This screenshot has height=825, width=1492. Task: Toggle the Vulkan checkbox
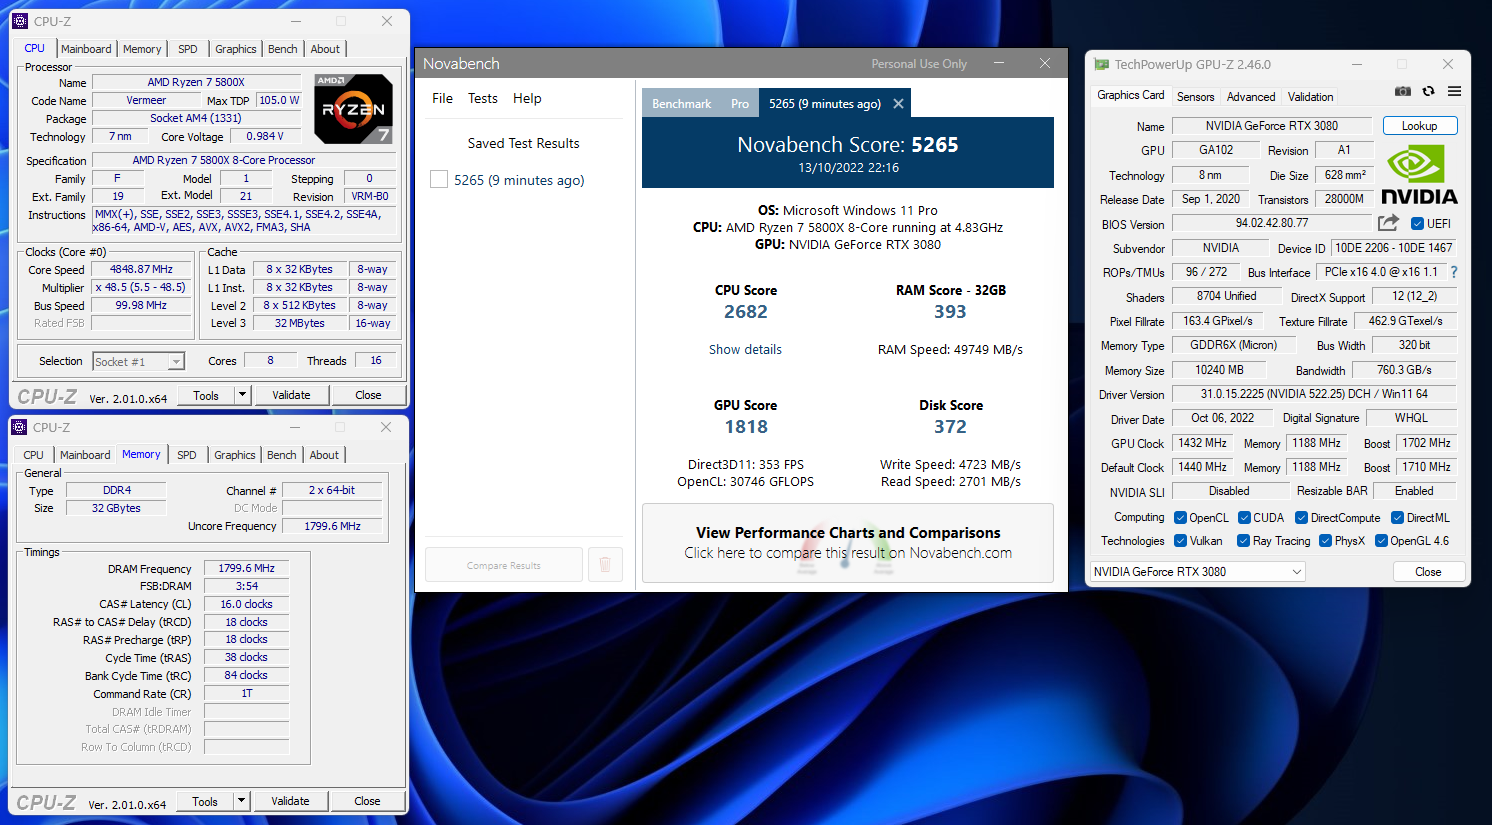[x=1180, y=541]
